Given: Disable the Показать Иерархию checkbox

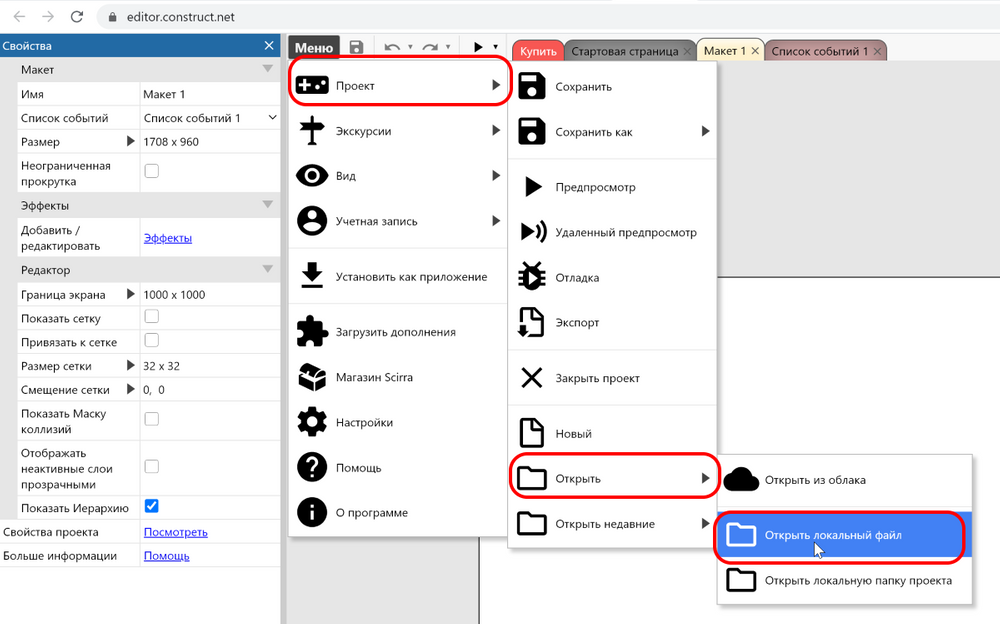Looking at the screenshot, I should pyautogui.click(x=151, y=507).
